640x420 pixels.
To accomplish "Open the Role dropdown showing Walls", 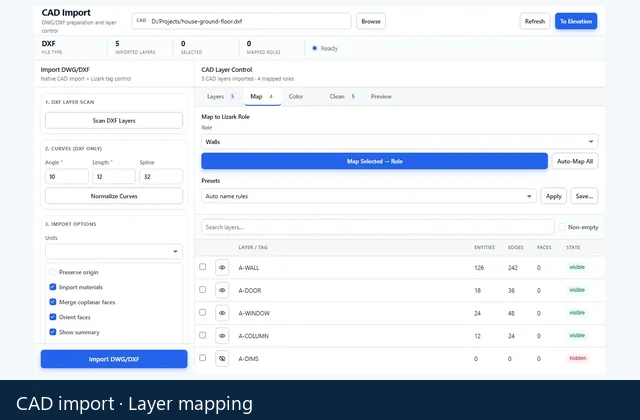I will click(x=400, y=142).
